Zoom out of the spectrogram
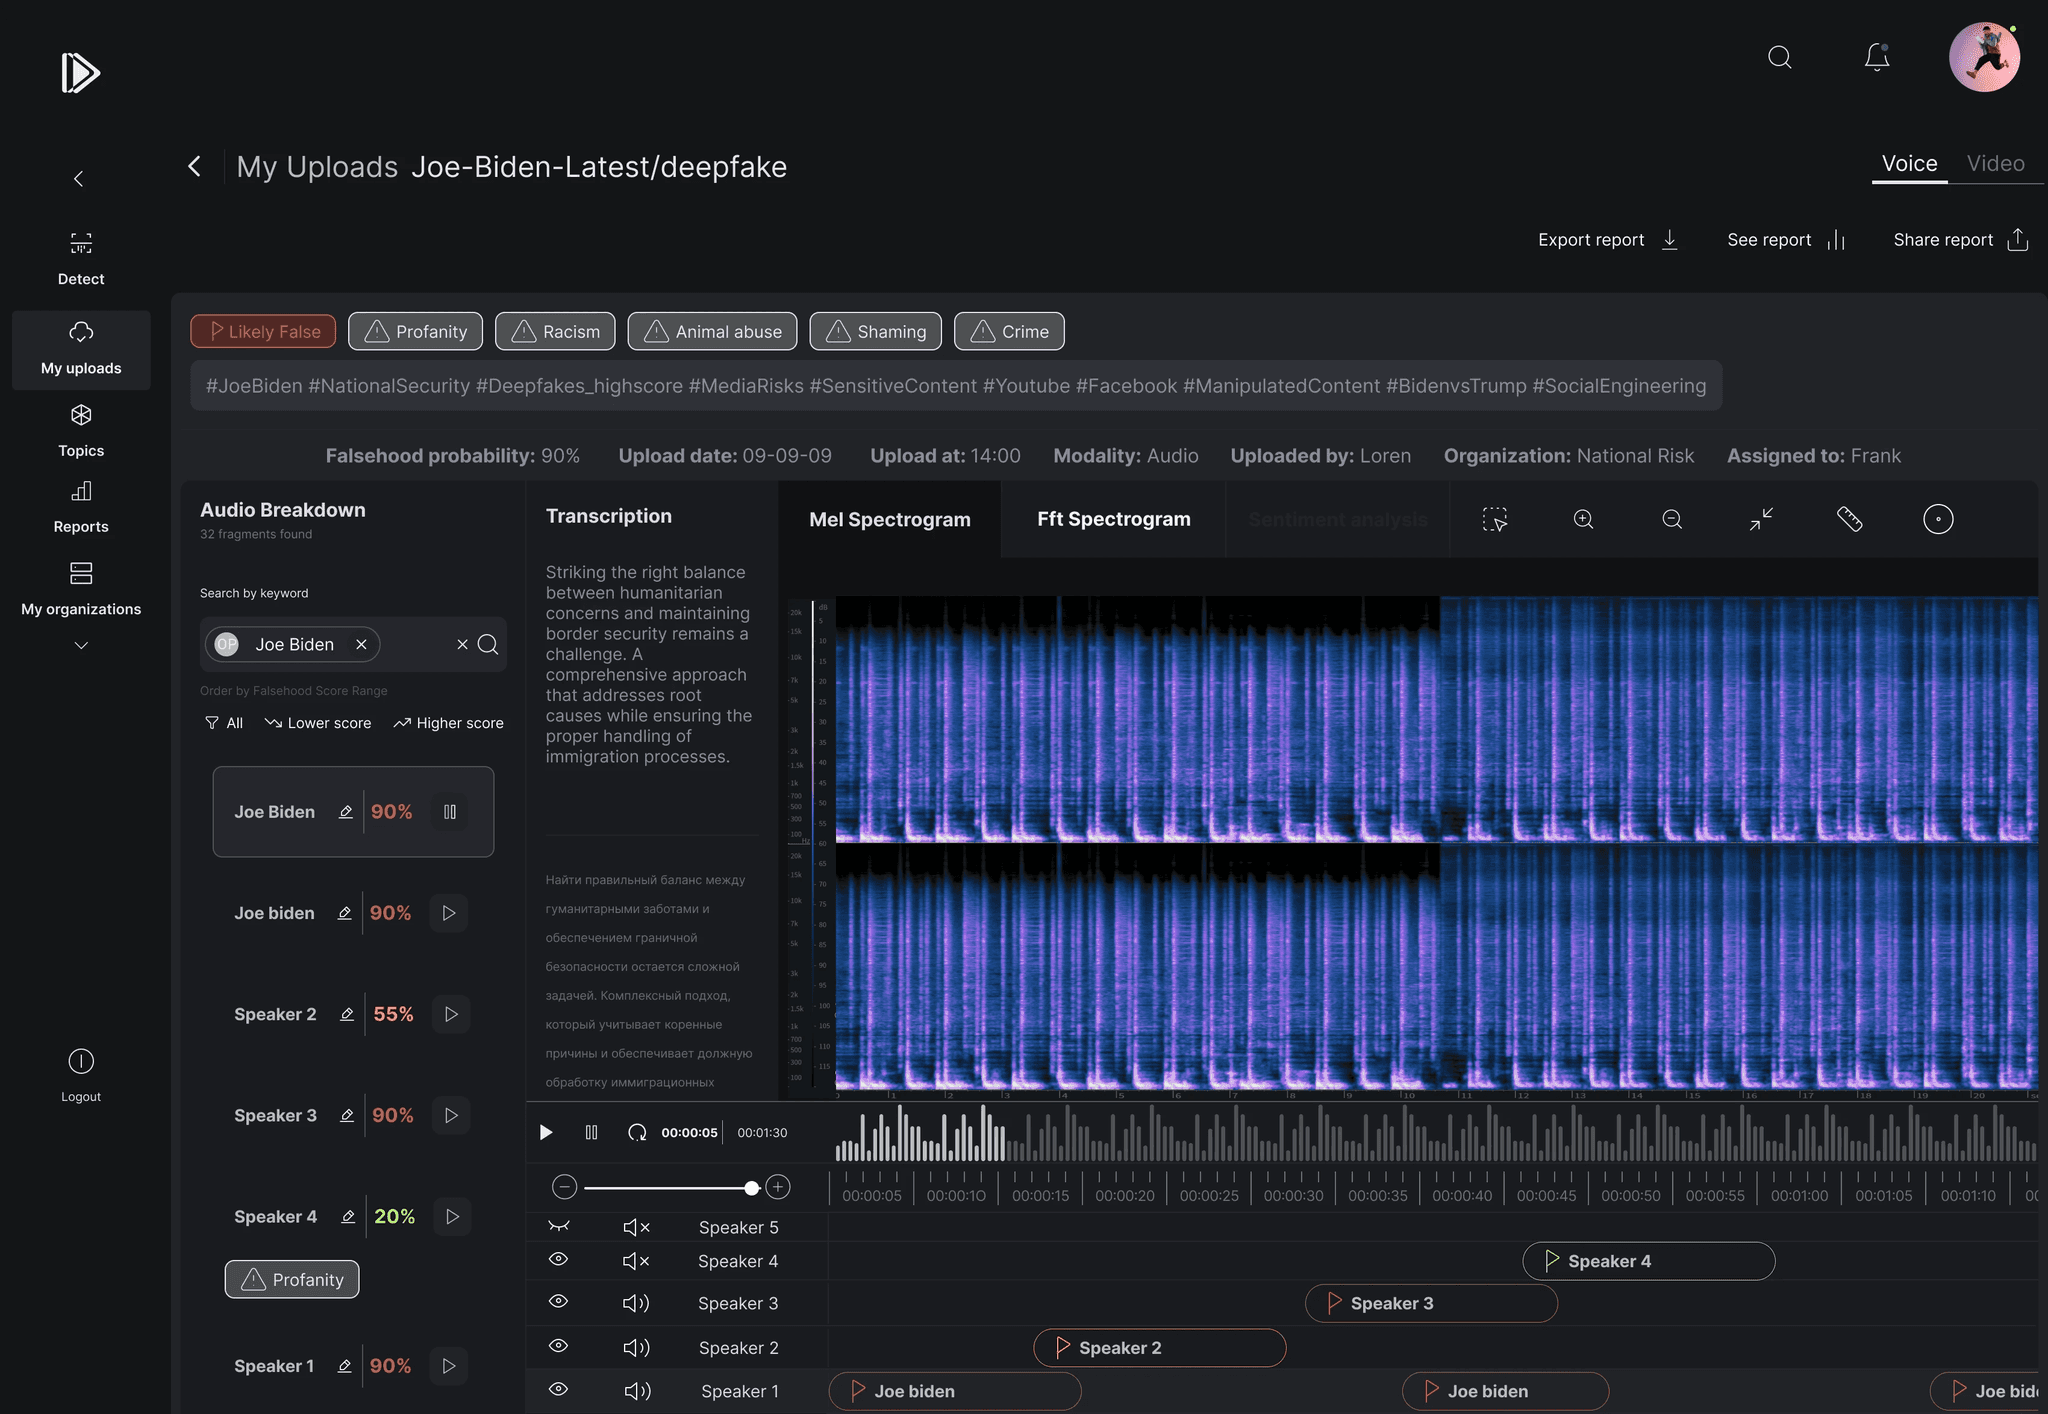Screen dimensions: 2048x1414 click(x=1672, y=519)
